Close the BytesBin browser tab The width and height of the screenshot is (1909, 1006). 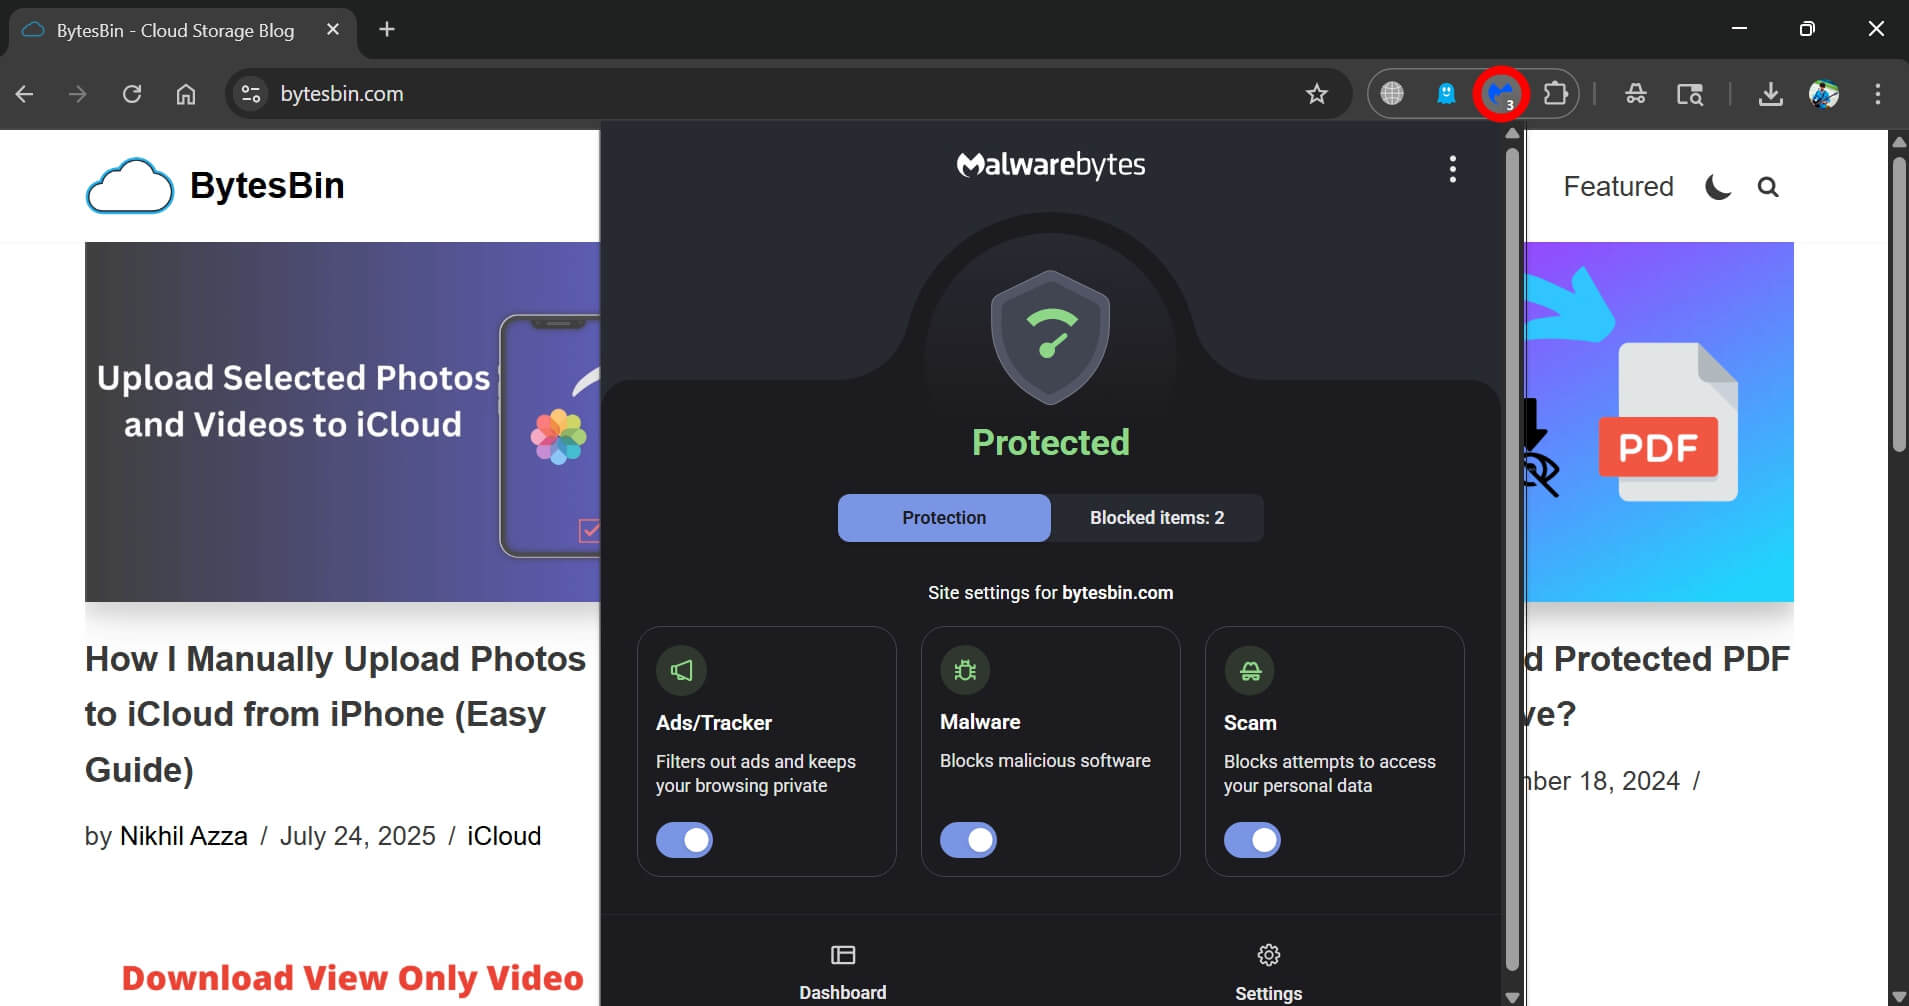click(x=333, y=30)
